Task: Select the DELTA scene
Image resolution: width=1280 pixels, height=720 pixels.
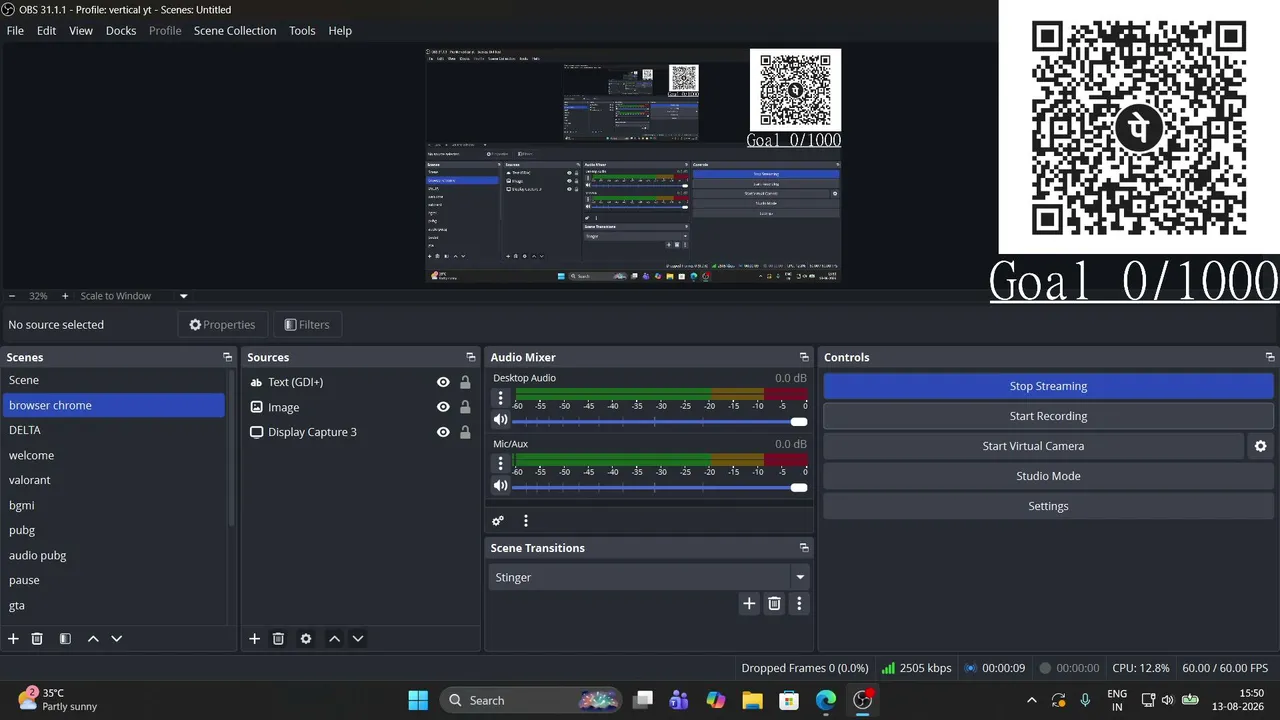Action: click(114, 430)
